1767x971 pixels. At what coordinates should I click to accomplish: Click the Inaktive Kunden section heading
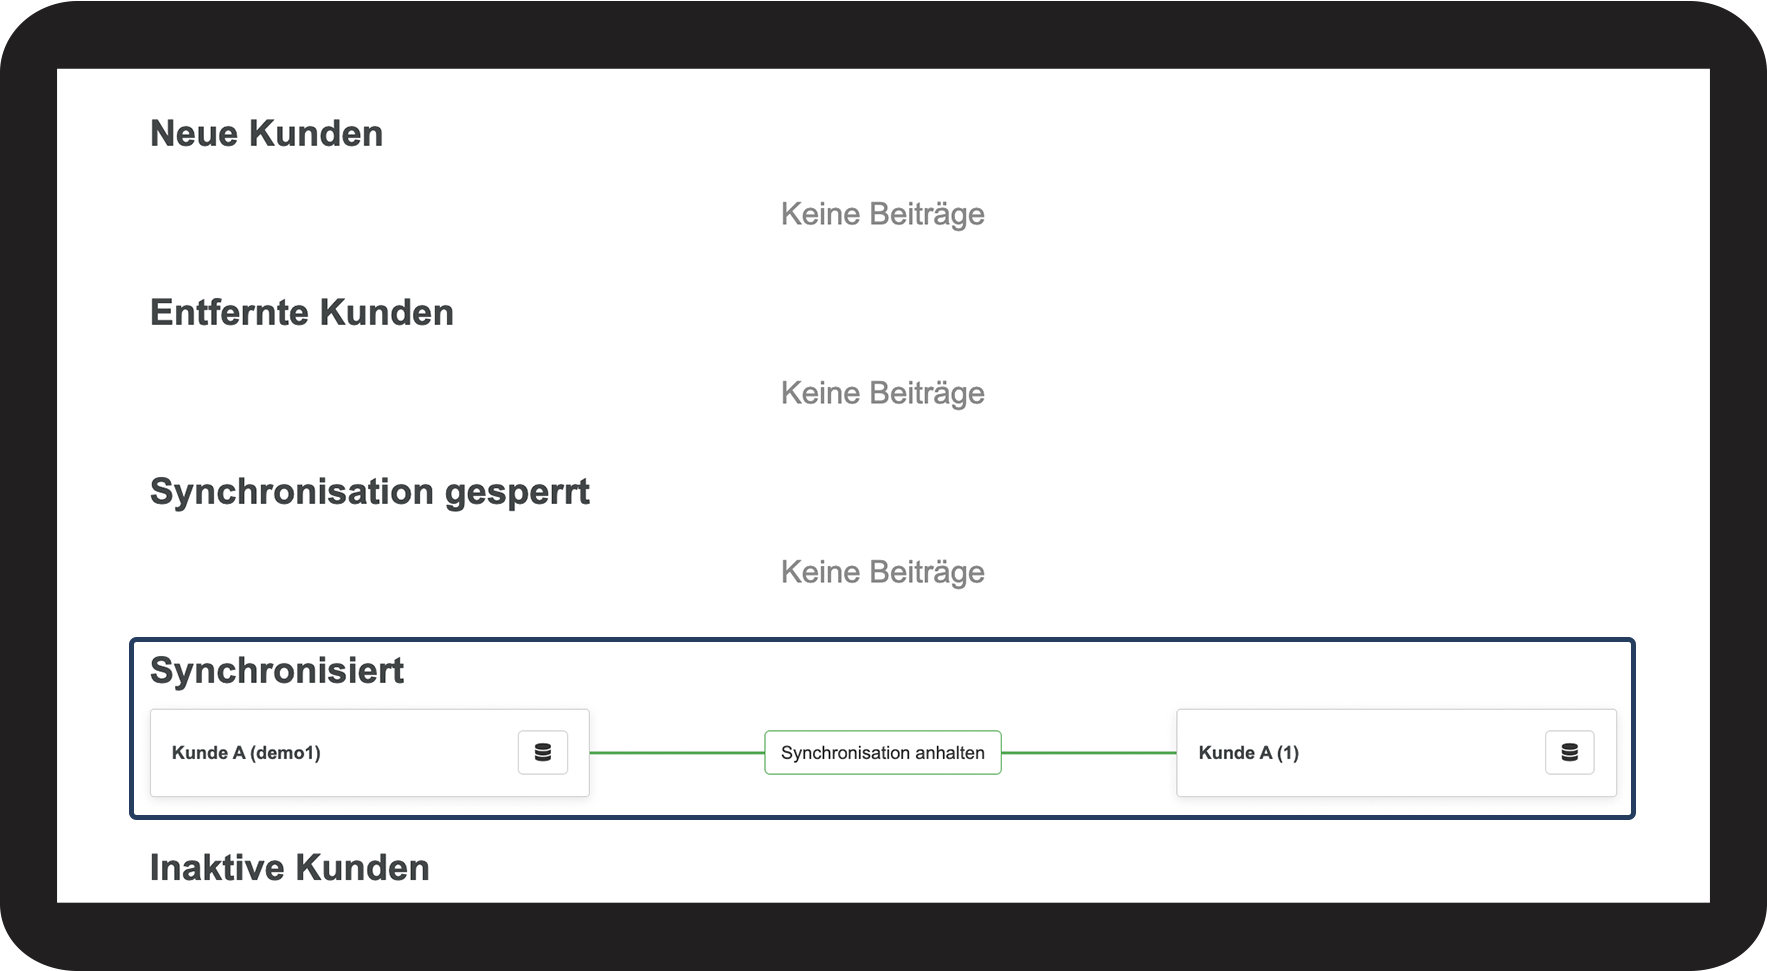[289, 868]
